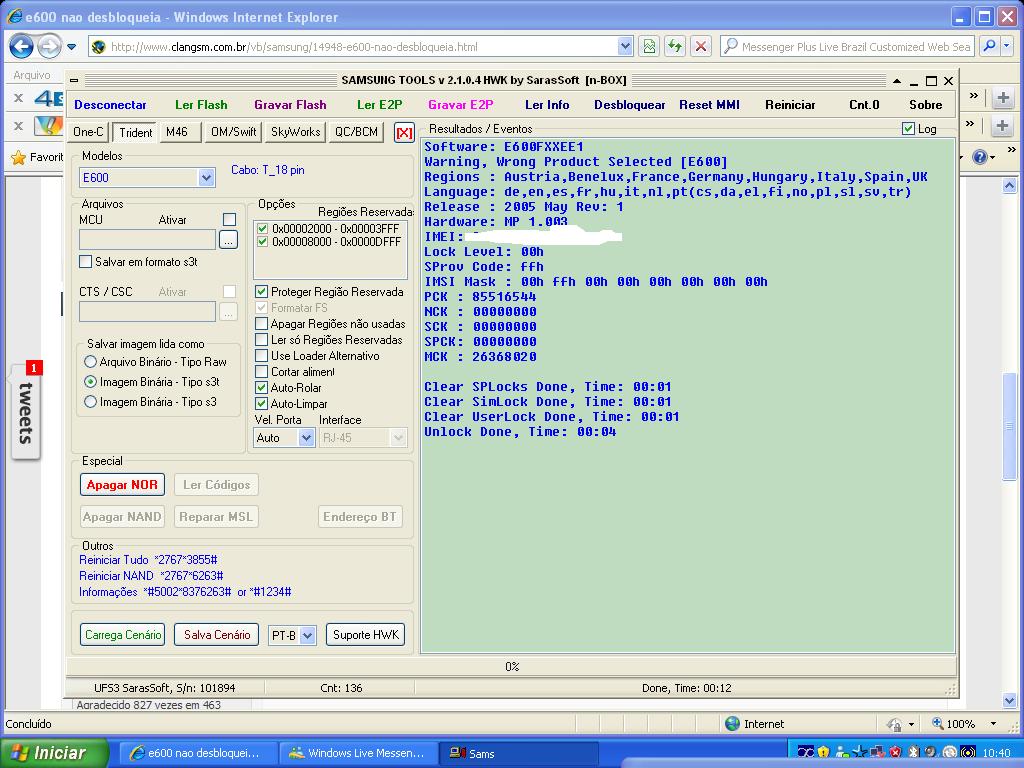Click the Favoritos star icon in IE
This screenshot has height=768, width=1024.
tap(18, 157)
